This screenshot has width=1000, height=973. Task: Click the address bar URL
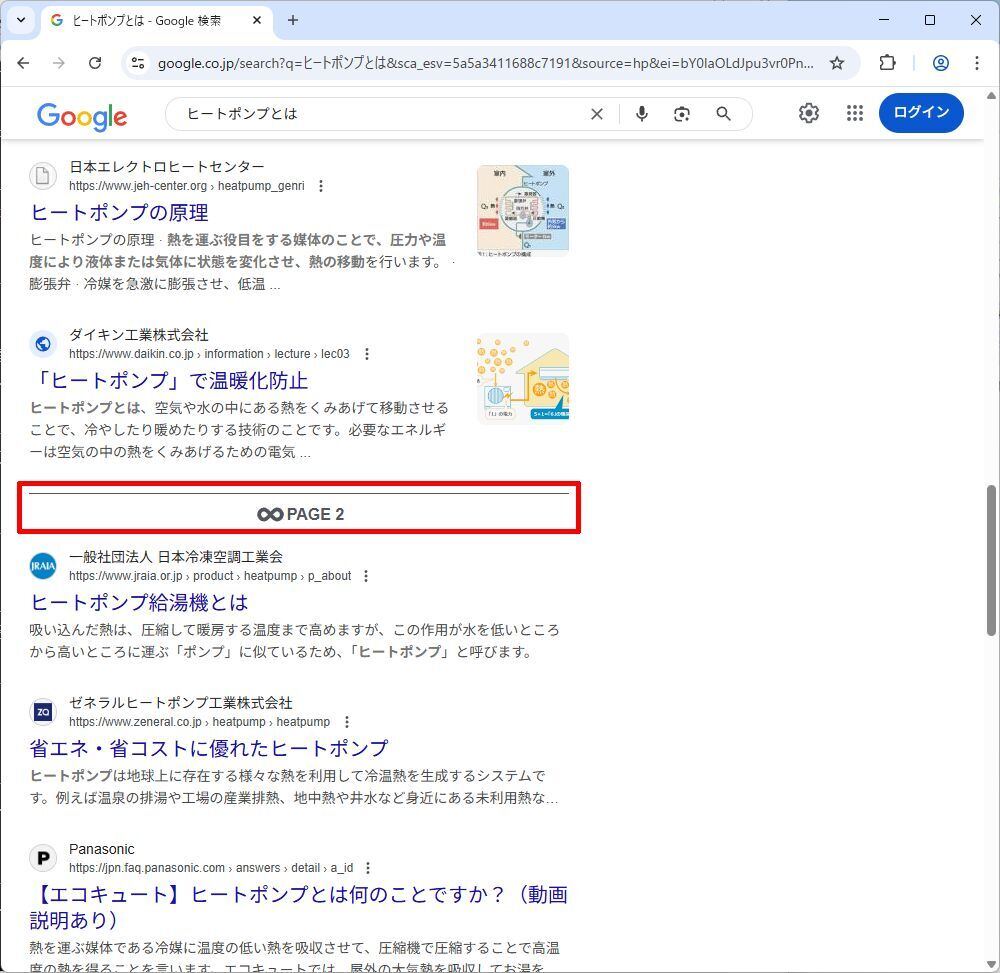tap(485, 63)
